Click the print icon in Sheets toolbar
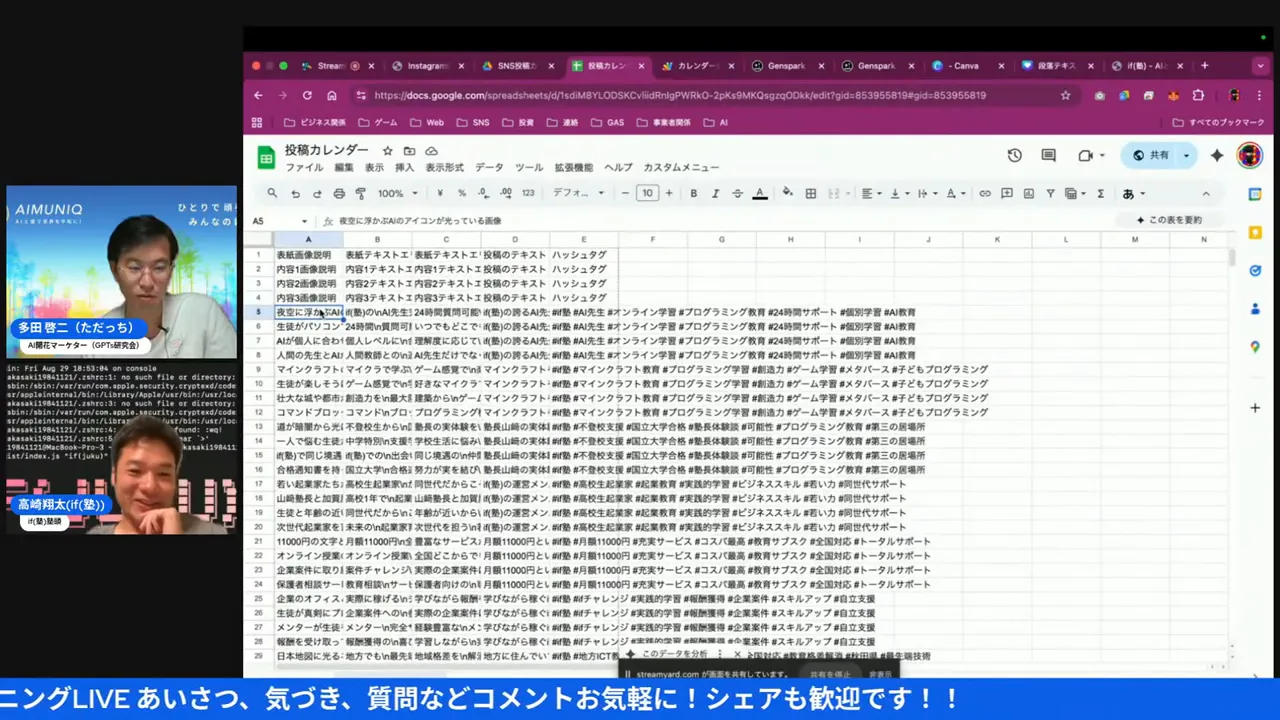The height and width of the screenshot is (720, 1280). (339, 194)
